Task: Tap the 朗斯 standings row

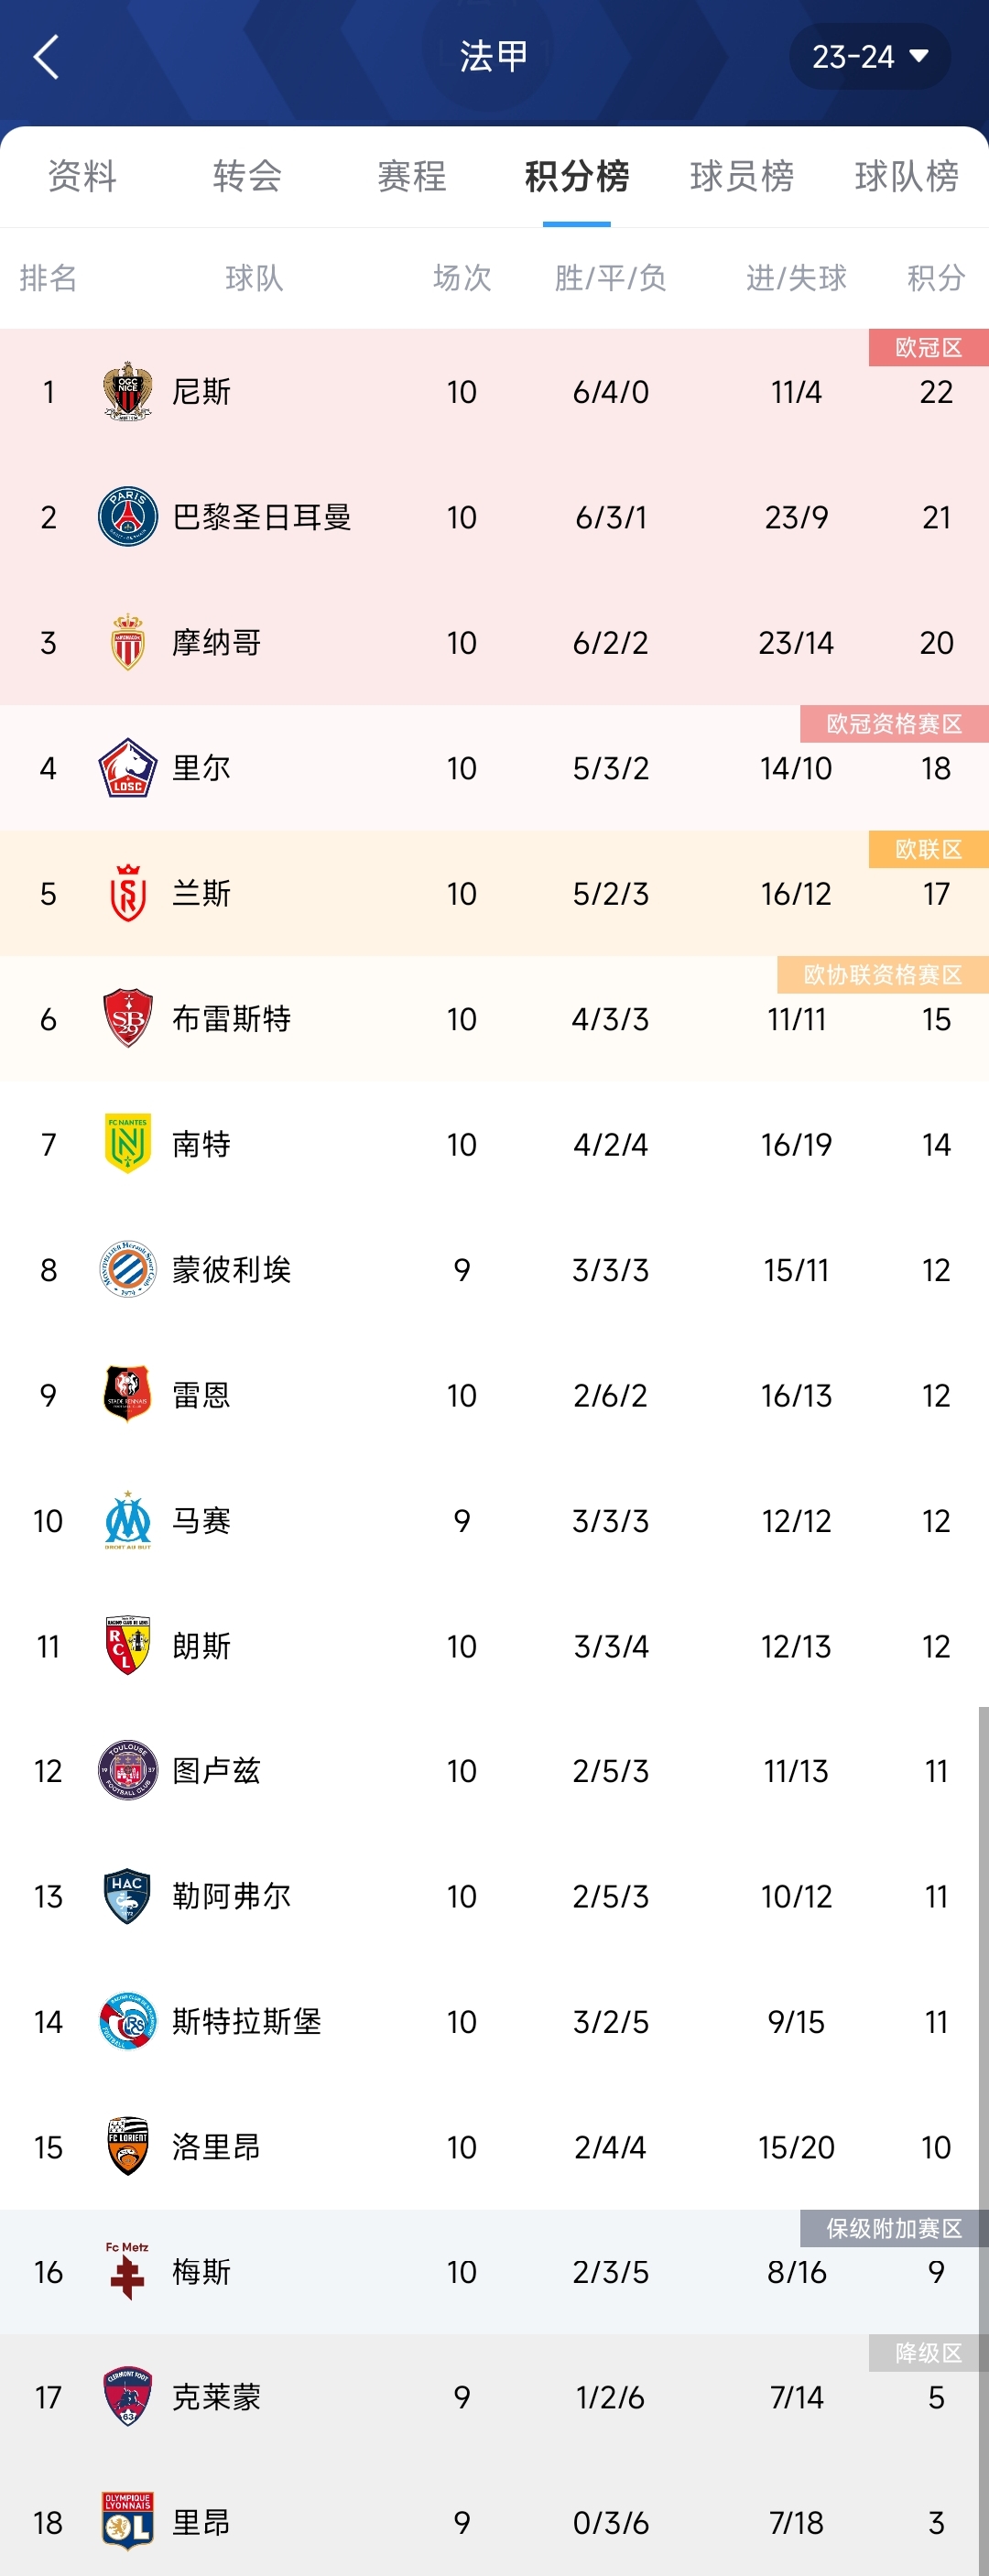Action: pyautogui.click(x=494, y=1646)
